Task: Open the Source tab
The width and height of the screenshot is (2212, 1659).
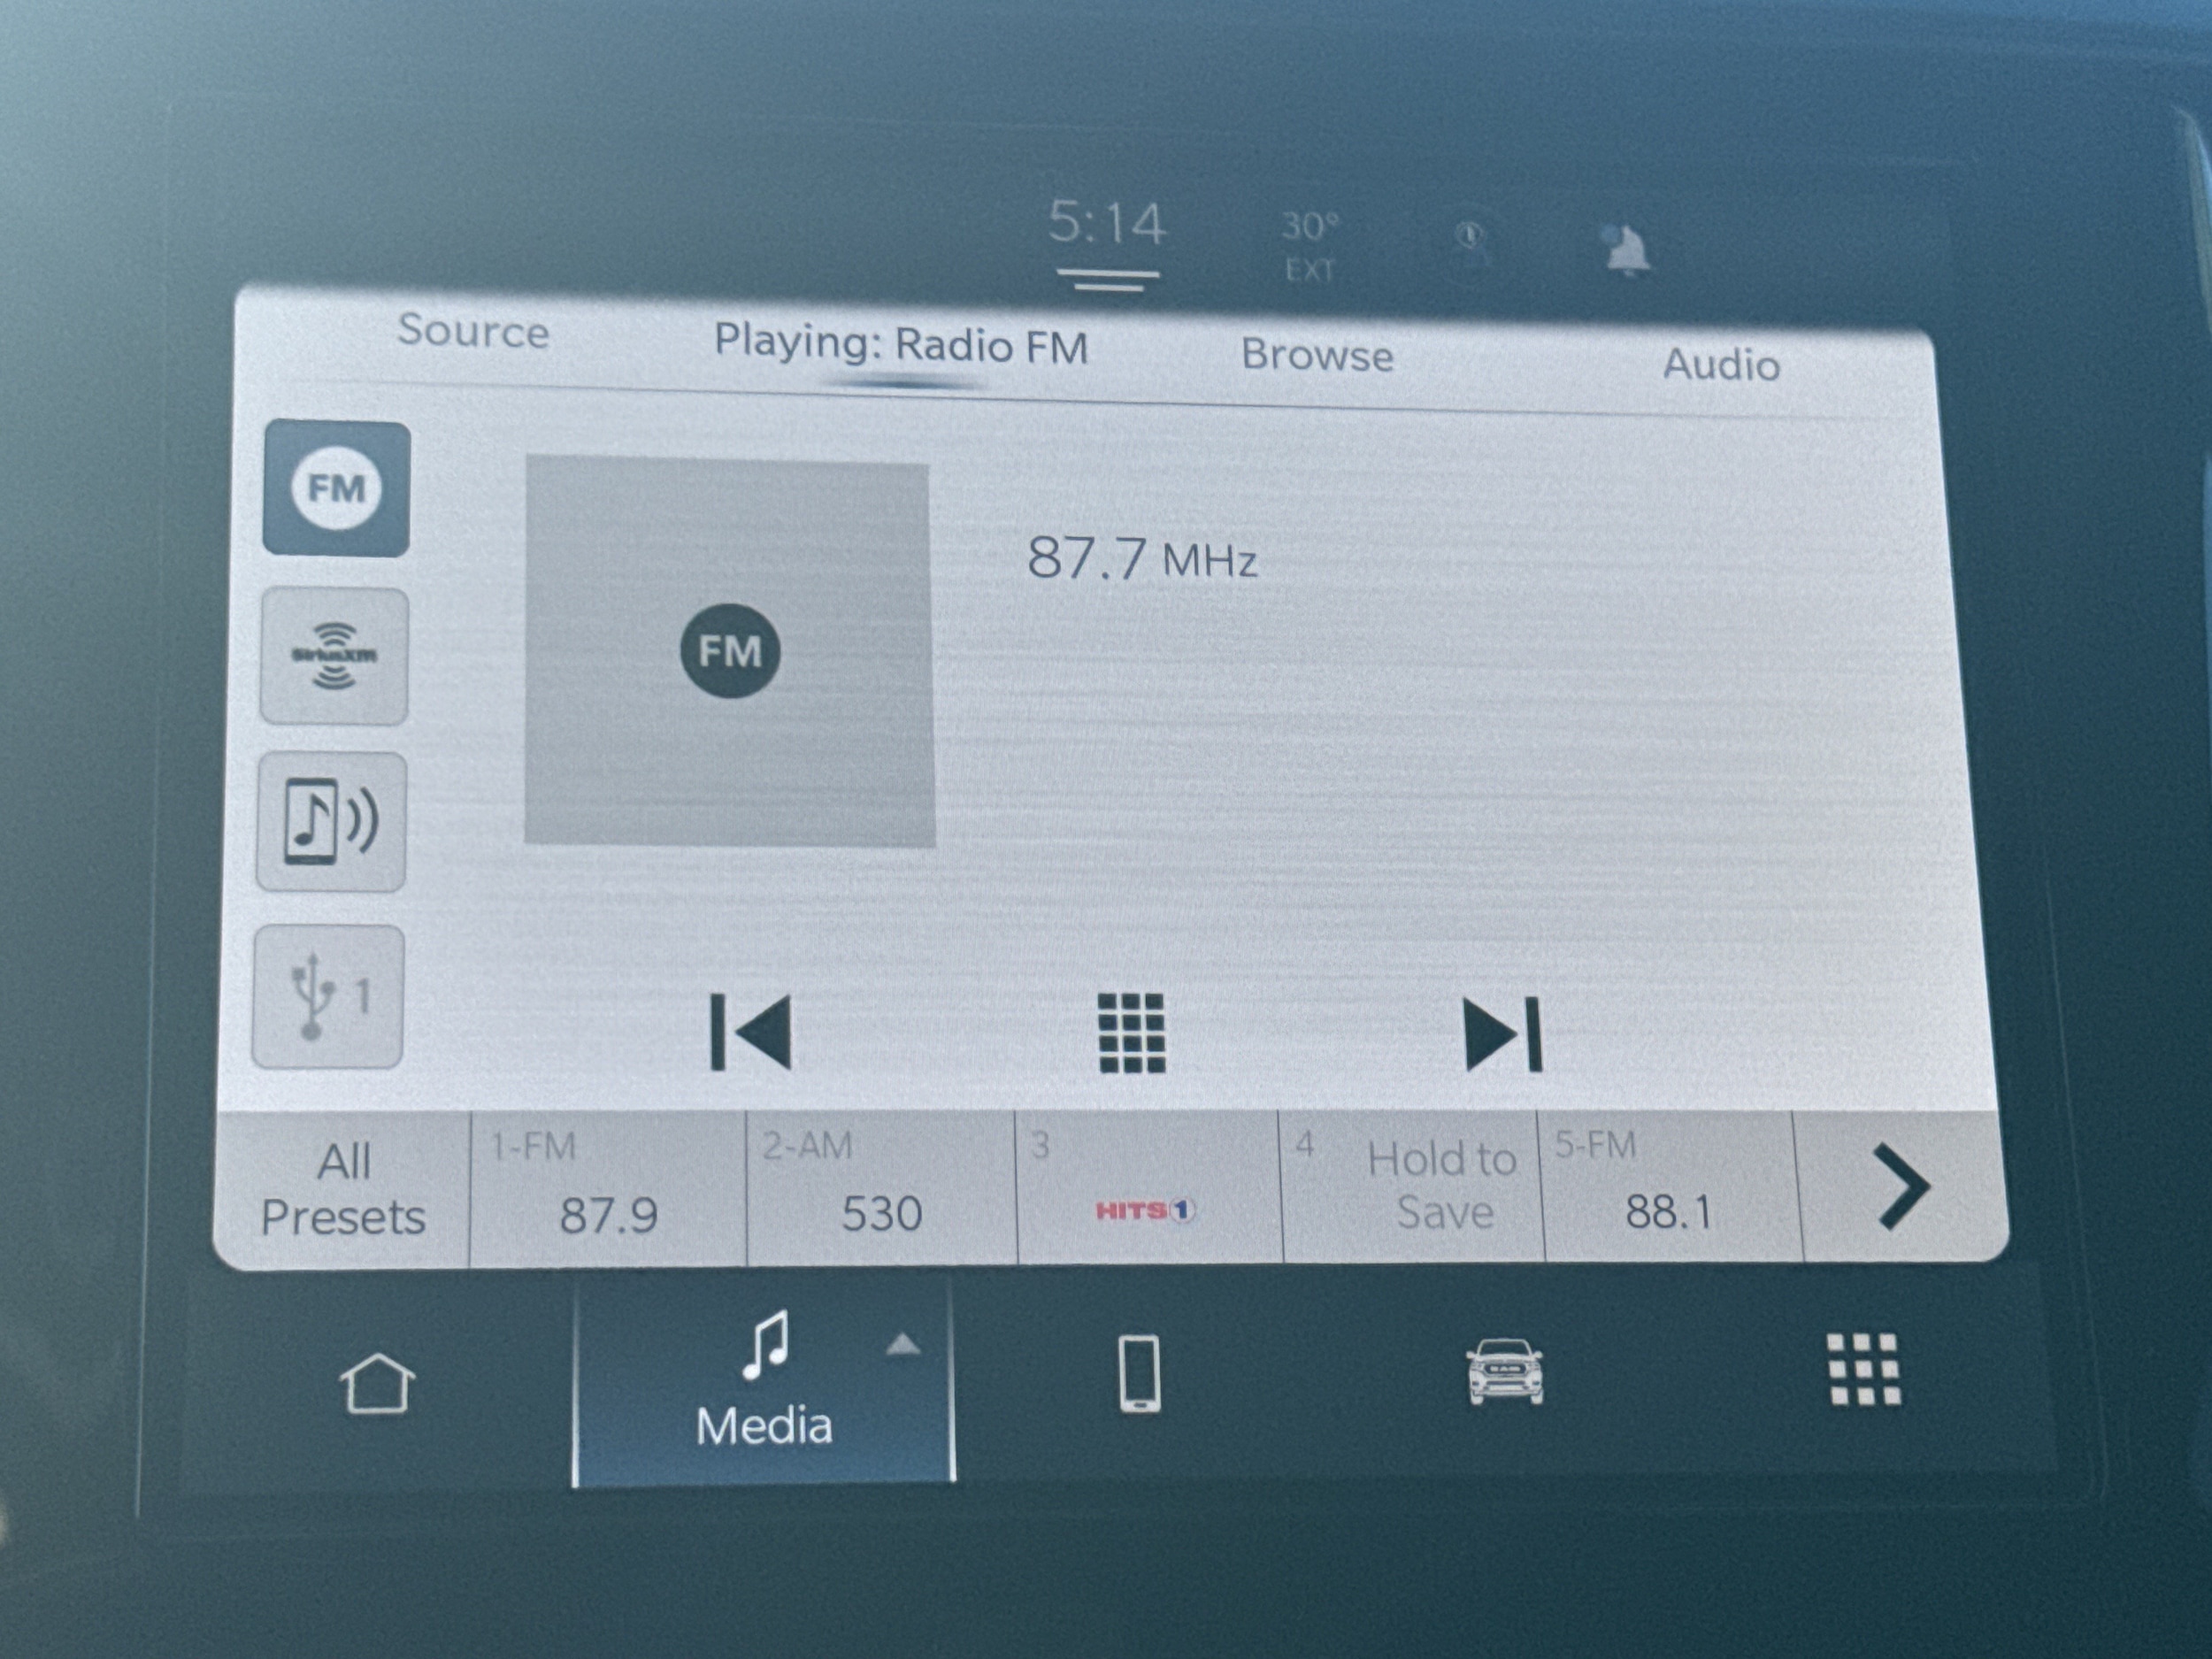Action: click(473, 331)
